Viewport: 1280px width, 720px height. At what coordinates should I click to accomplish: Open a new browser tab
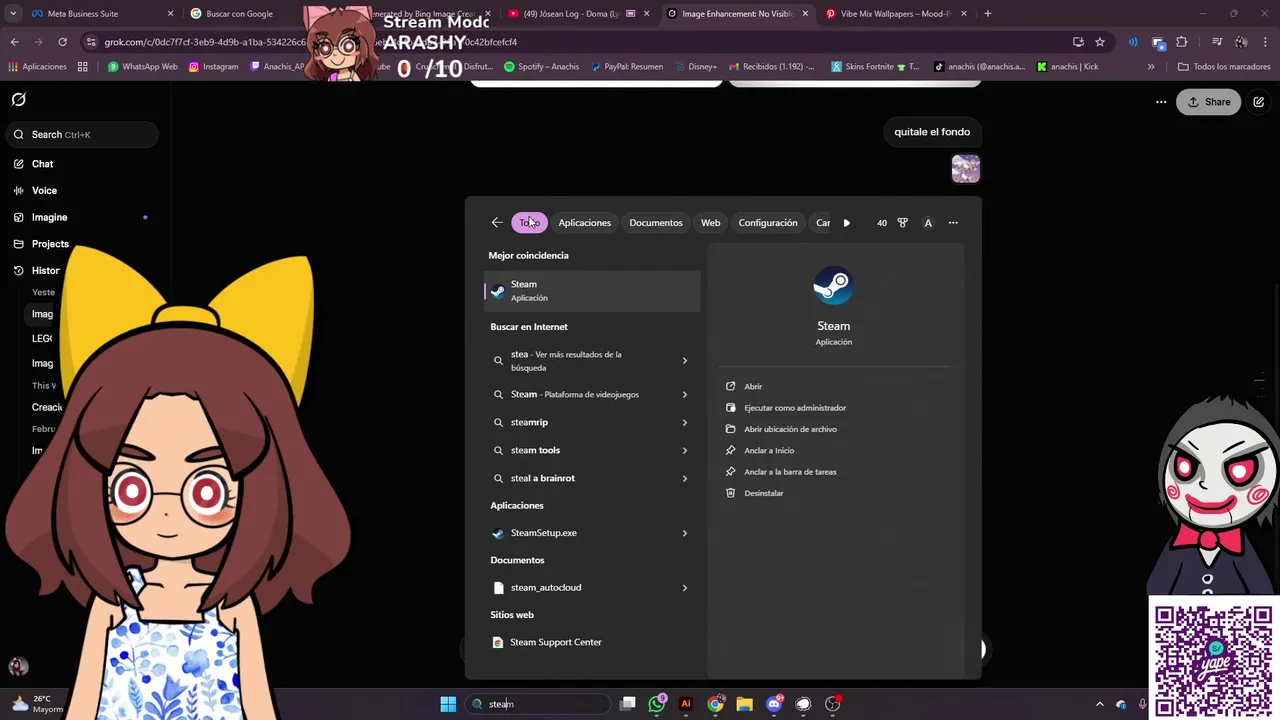point(988,14)
